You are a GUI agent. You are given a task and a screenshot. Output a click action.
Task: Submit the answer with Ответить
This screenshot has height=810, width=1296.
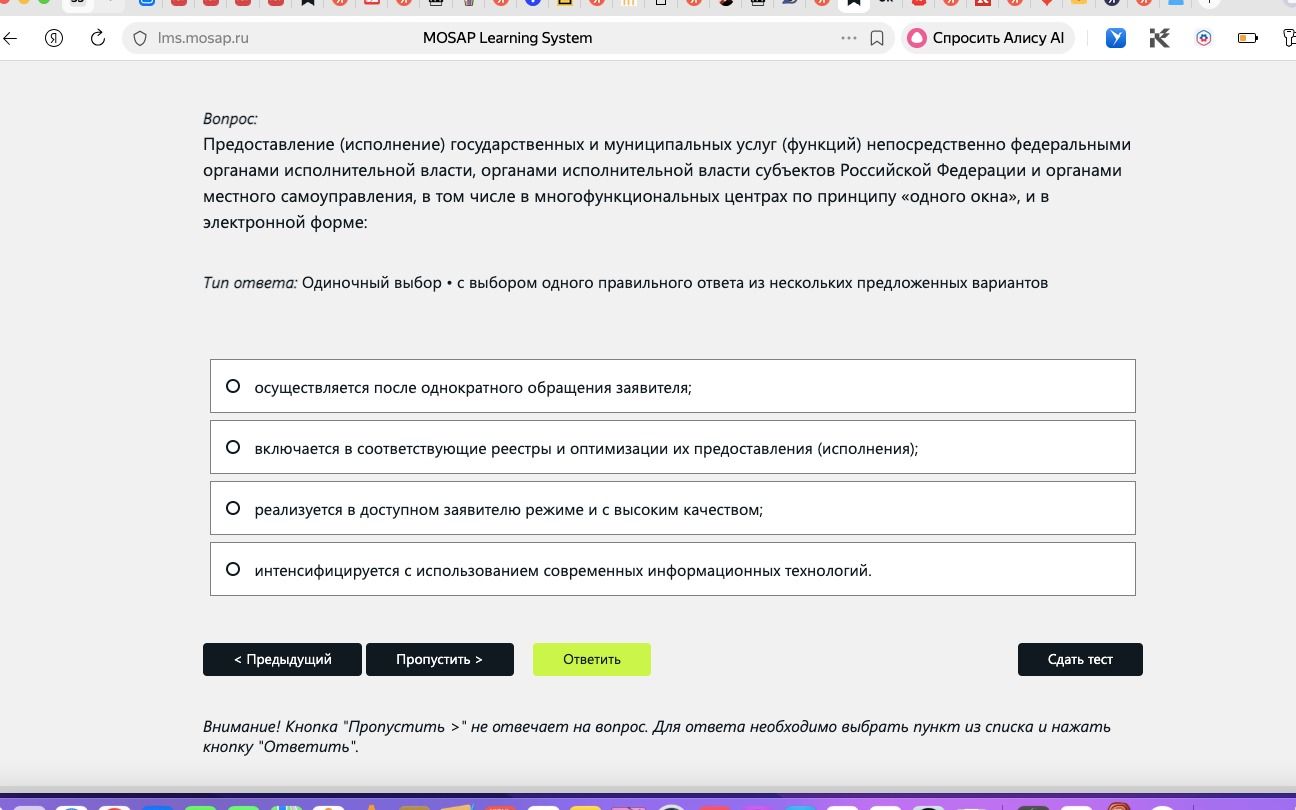[592, 659]
